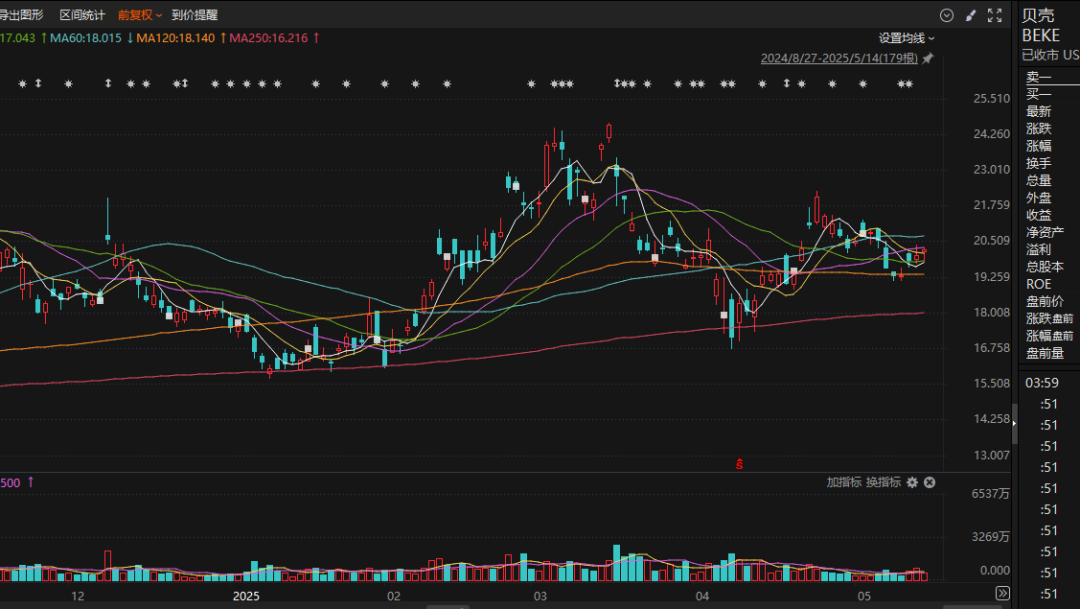Click the MA60:18.015 label
1080x609 pixels.
85,39
